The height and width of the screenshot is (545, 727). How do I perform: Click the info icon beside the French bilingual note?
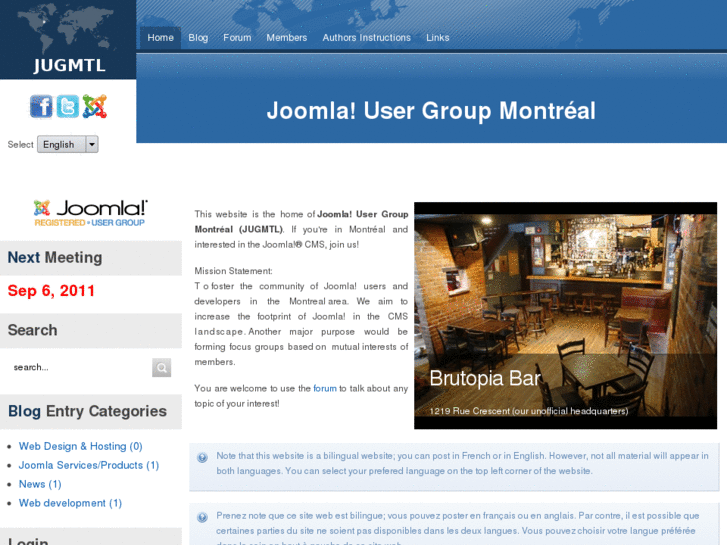tap(202, 518)
